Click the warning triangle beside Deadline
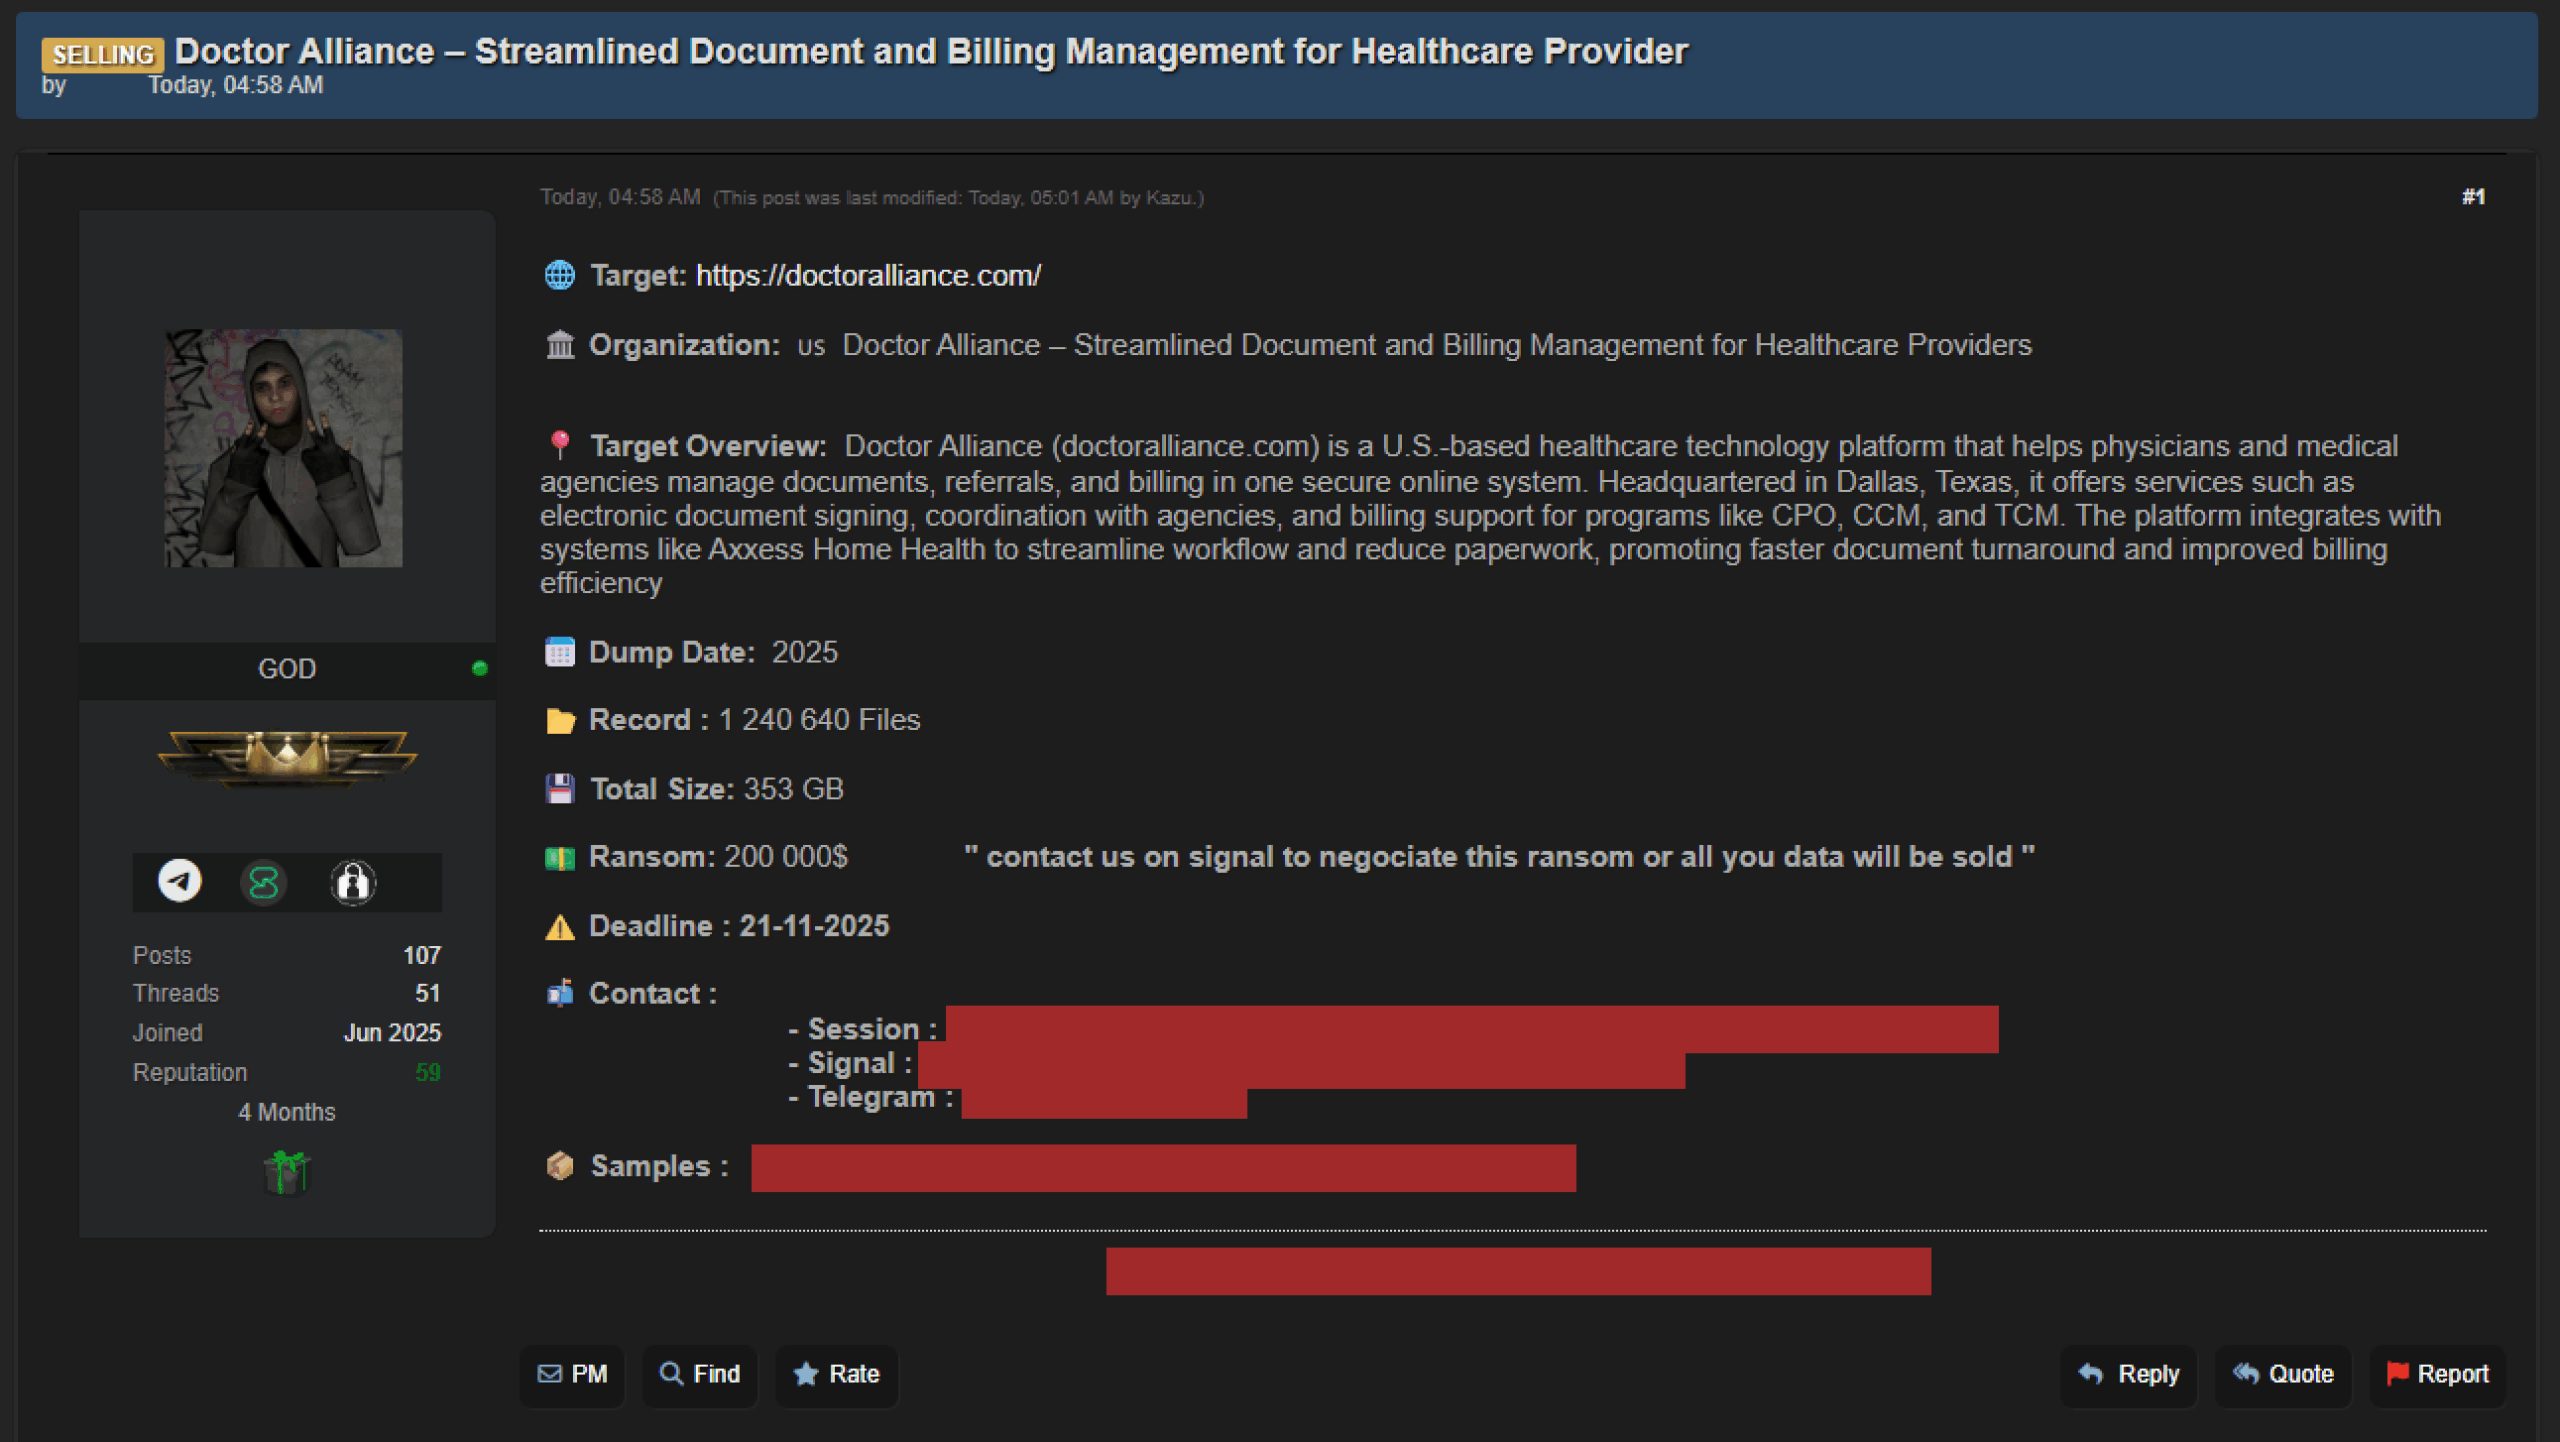This screenshot has width=2560, height=1442. pyautogui.click(x=560, y=927)
